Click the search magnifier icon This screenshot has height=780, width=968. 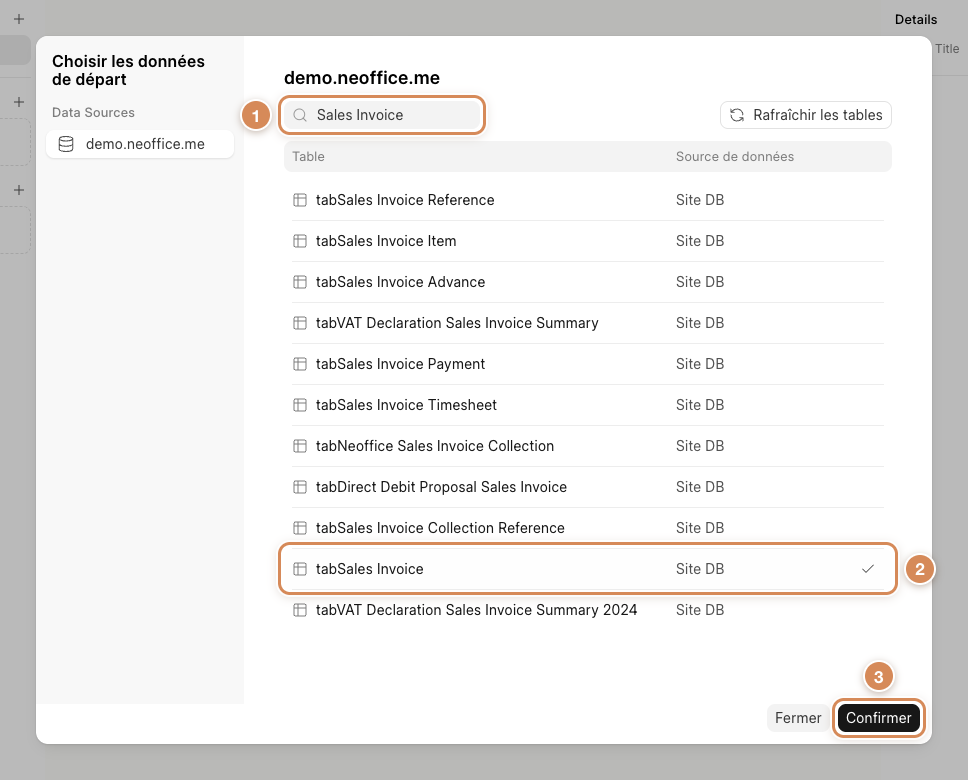[x=300, y=115]
